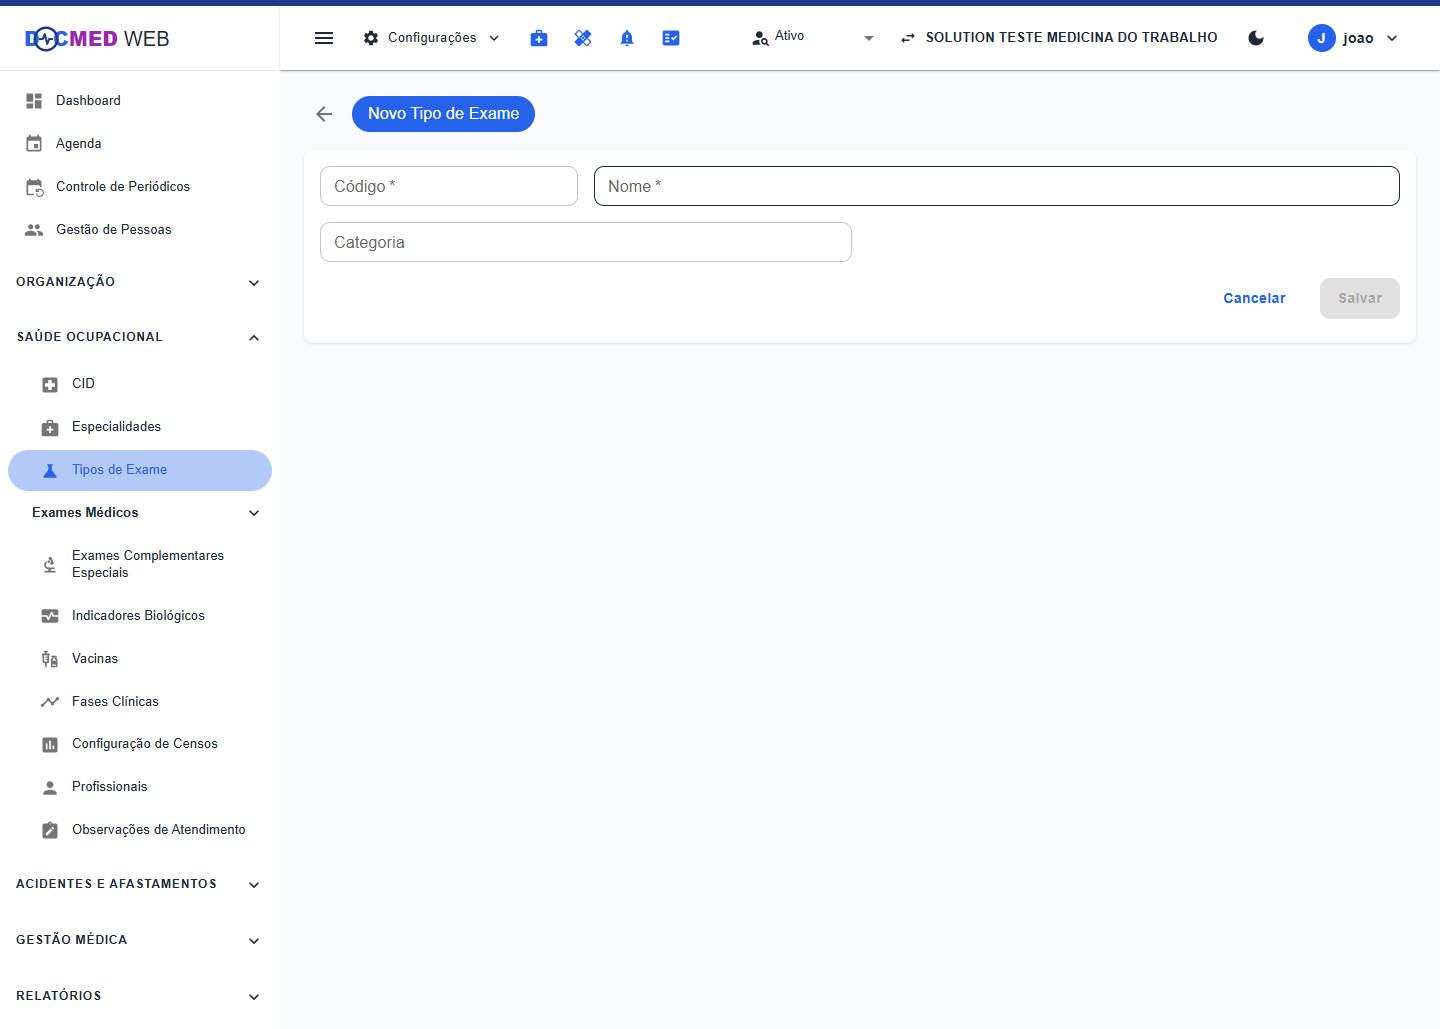Click the back arrow beside Novo Tipo de Exame

click(x=324, y=114)
